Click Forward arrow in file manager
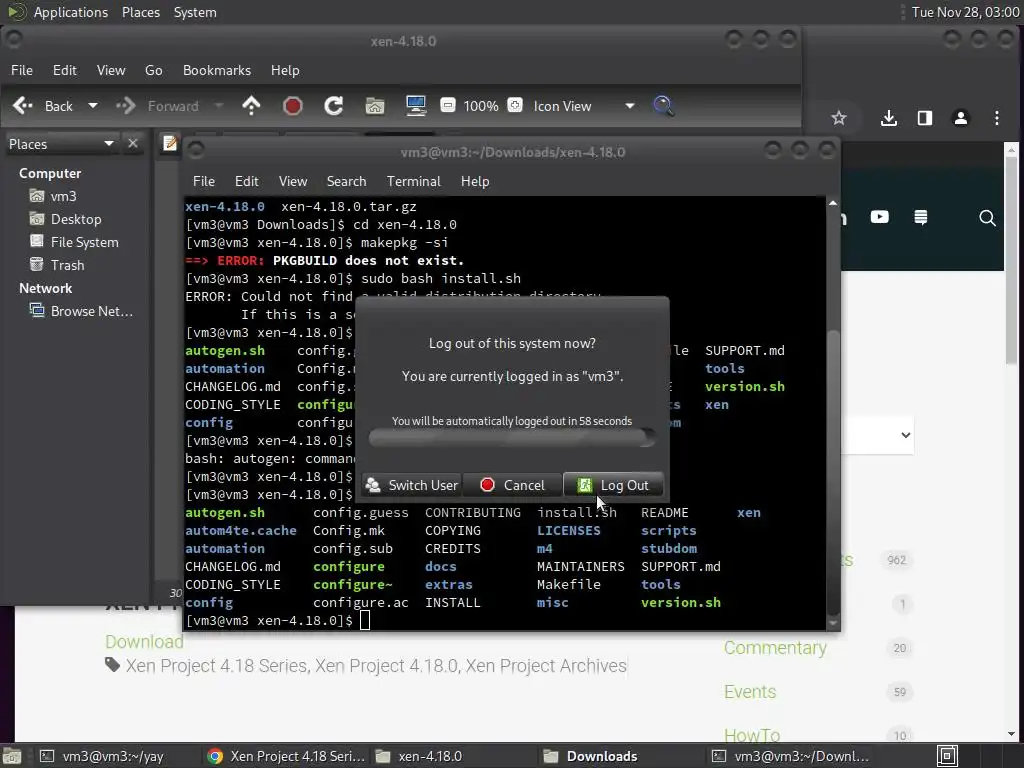 [x=125, y=106]
